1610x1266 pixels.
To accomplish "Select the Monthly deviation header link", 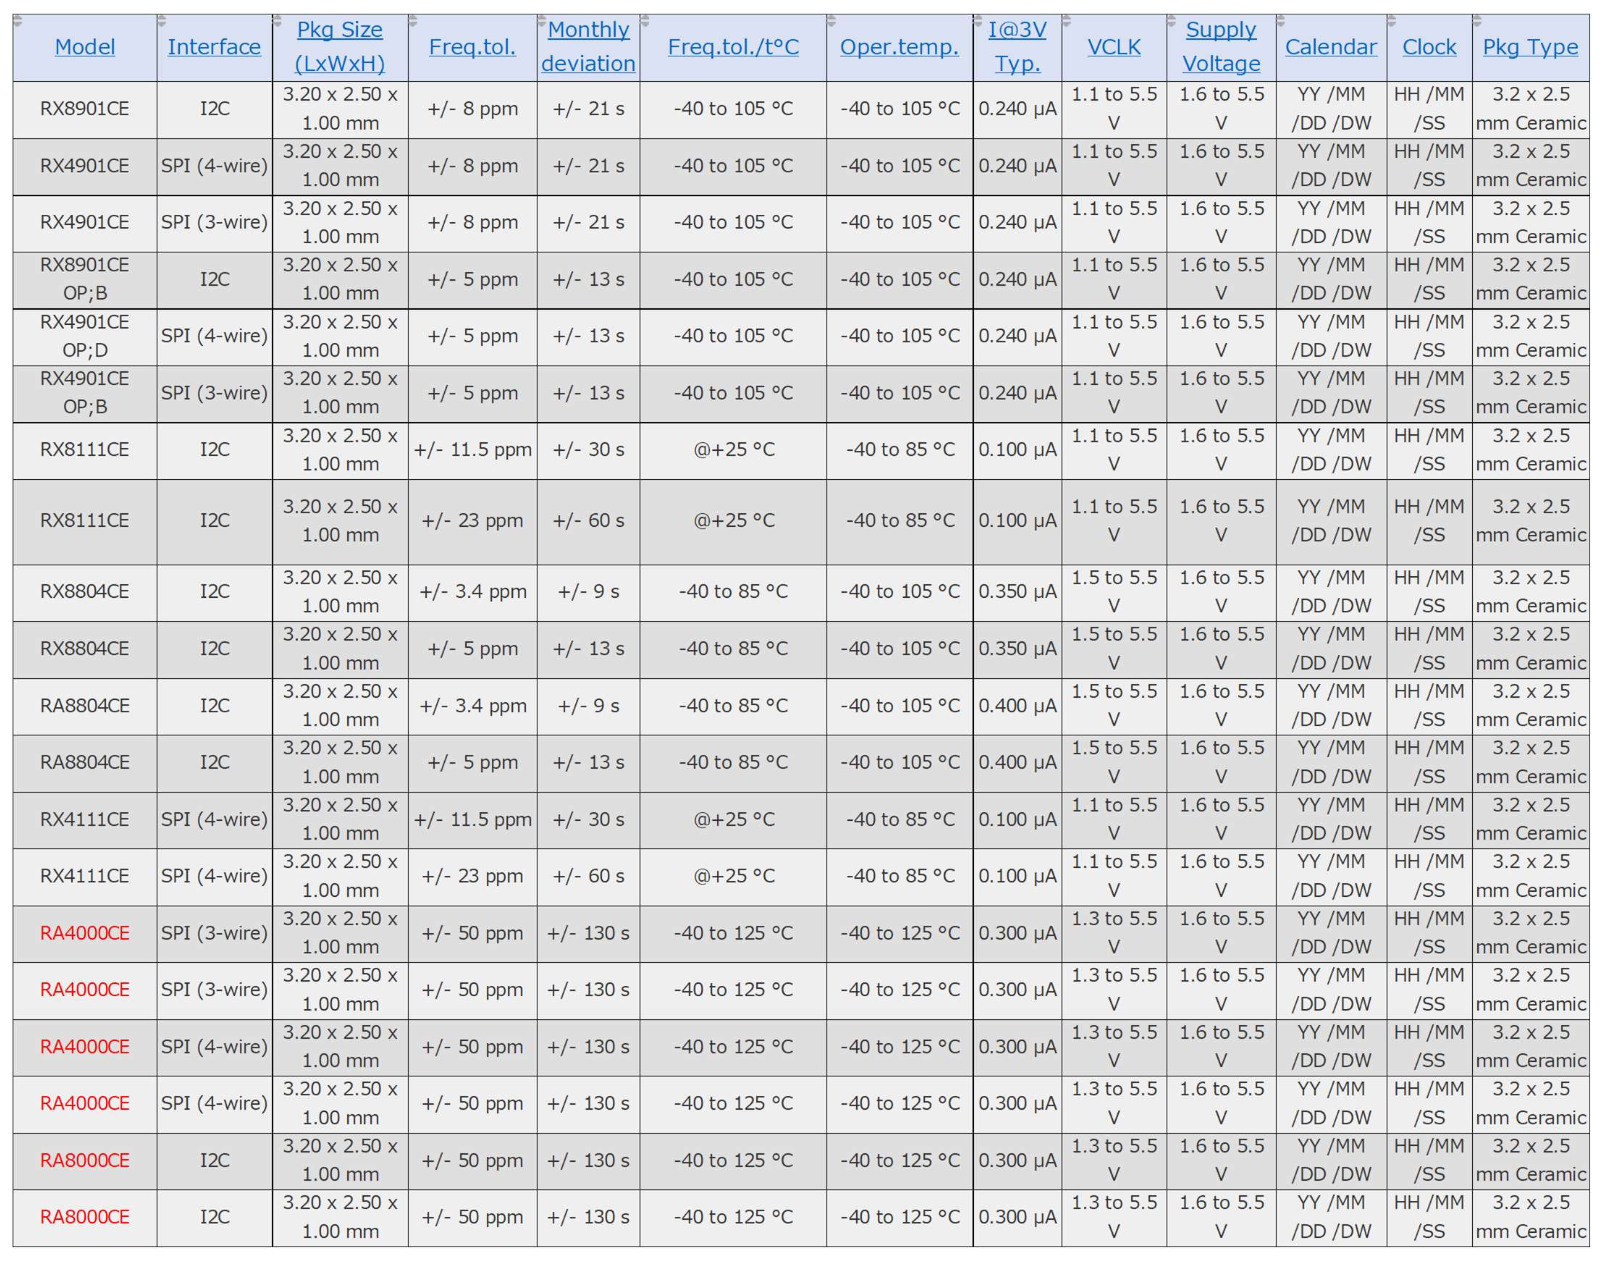I will (588, 47).
